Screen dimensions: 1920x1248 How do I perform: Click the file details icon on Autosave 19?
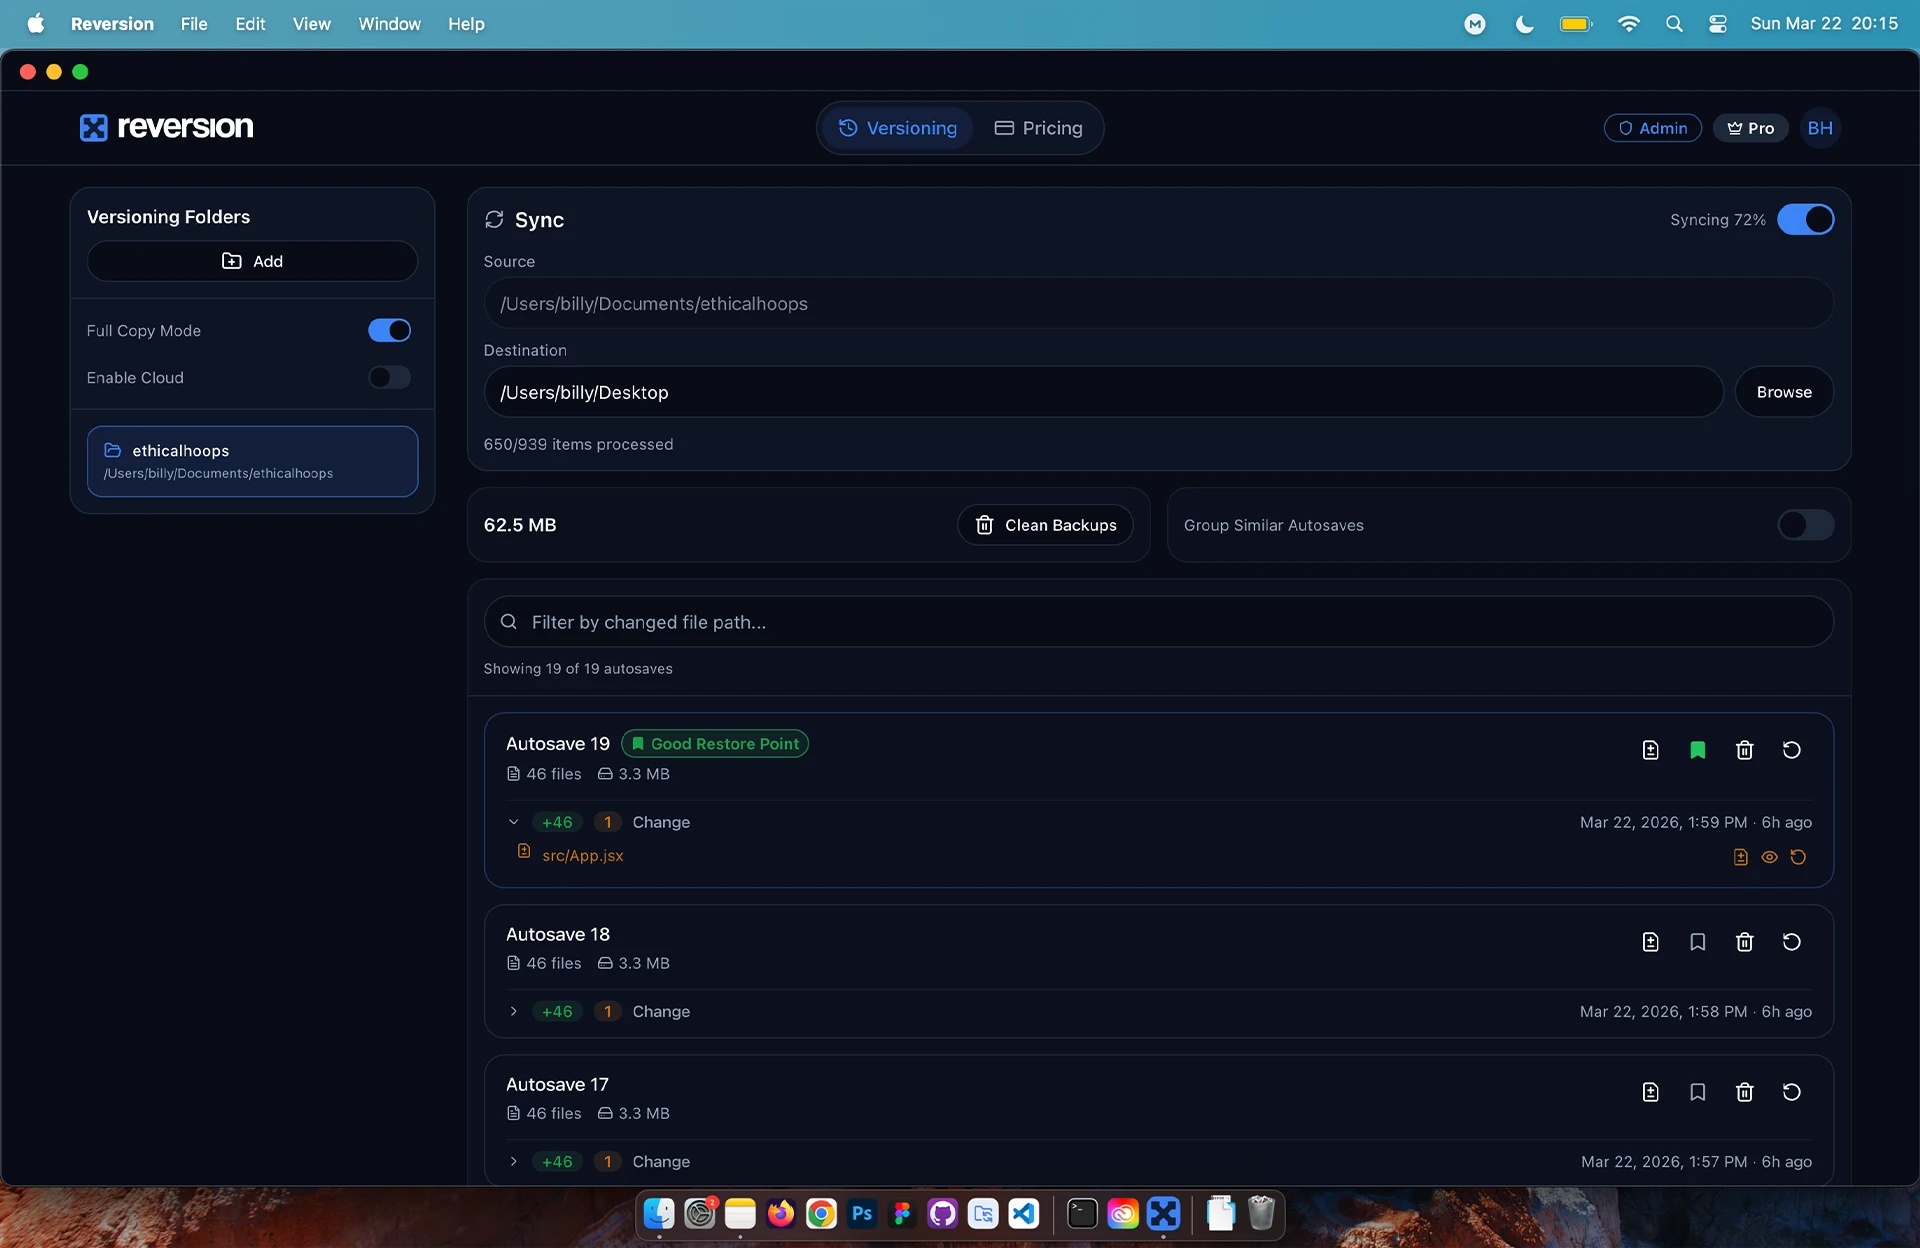[x=1650, y=750]
